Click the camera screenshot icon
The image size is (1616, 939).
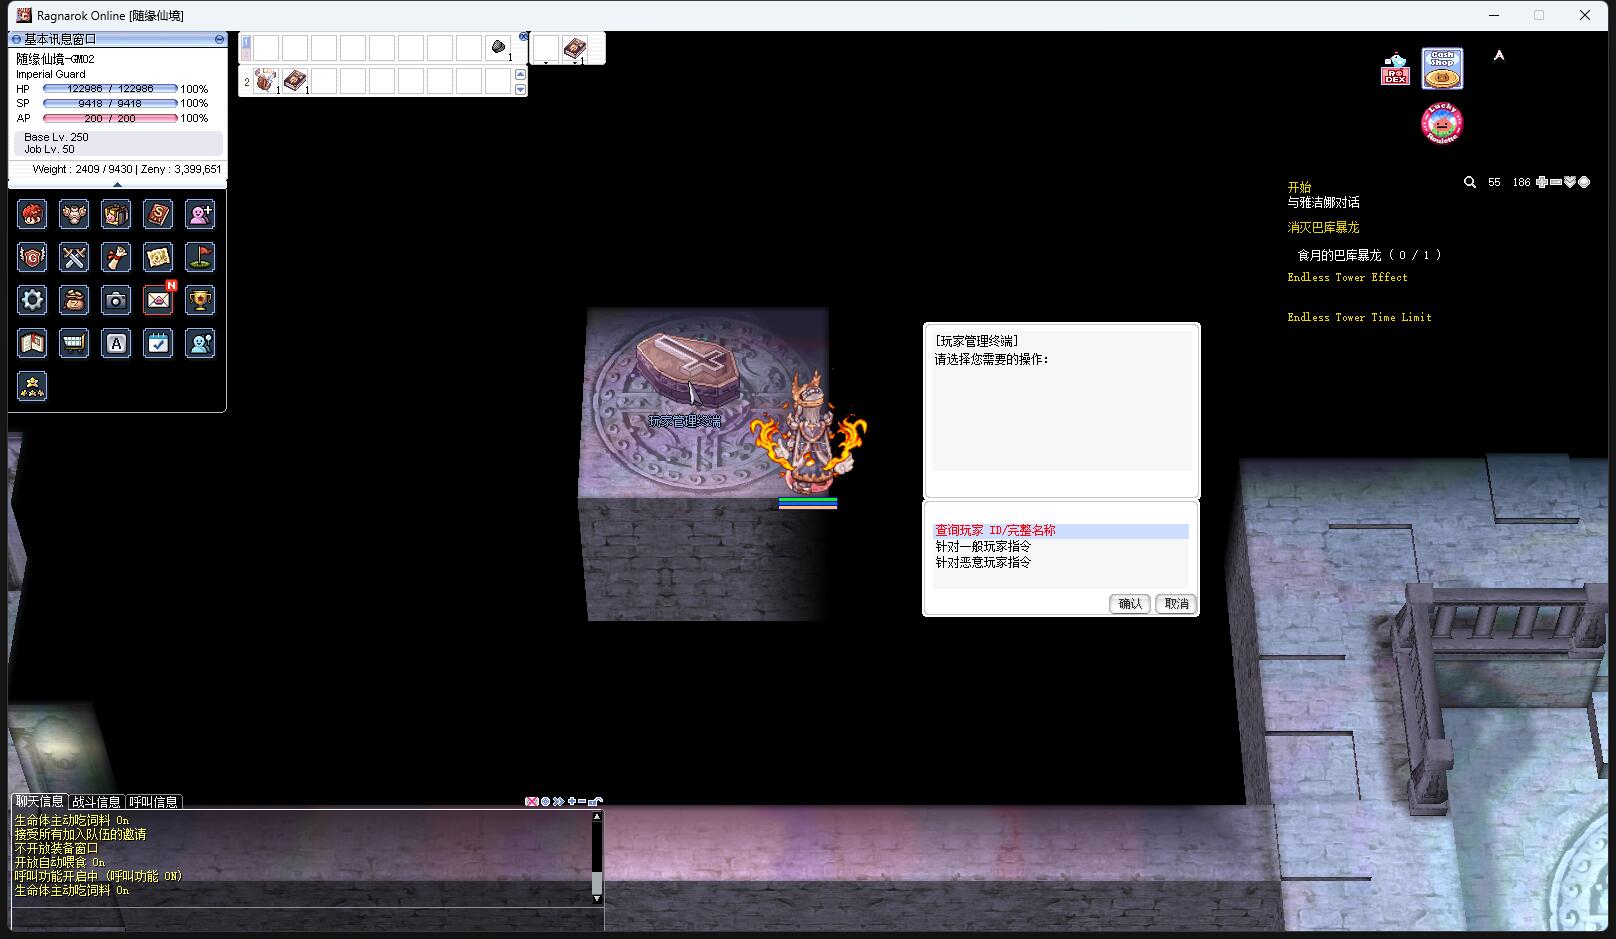[116, 300]
